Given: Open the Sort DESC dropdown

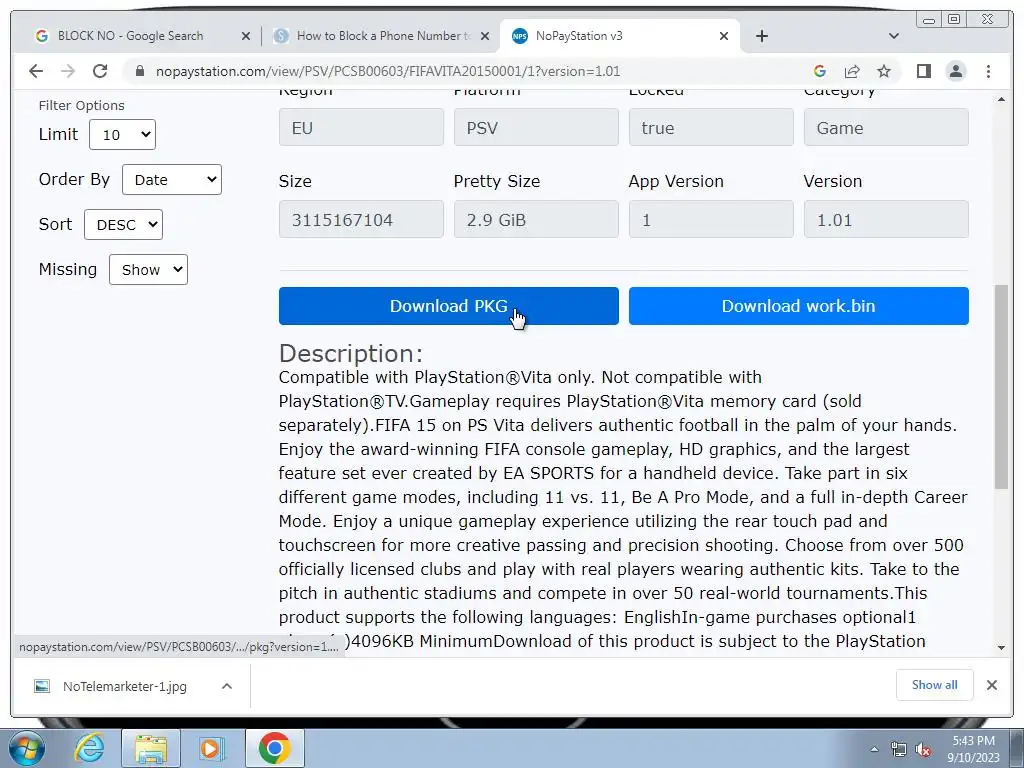Looking at the screenshot, I should (123, 225).
